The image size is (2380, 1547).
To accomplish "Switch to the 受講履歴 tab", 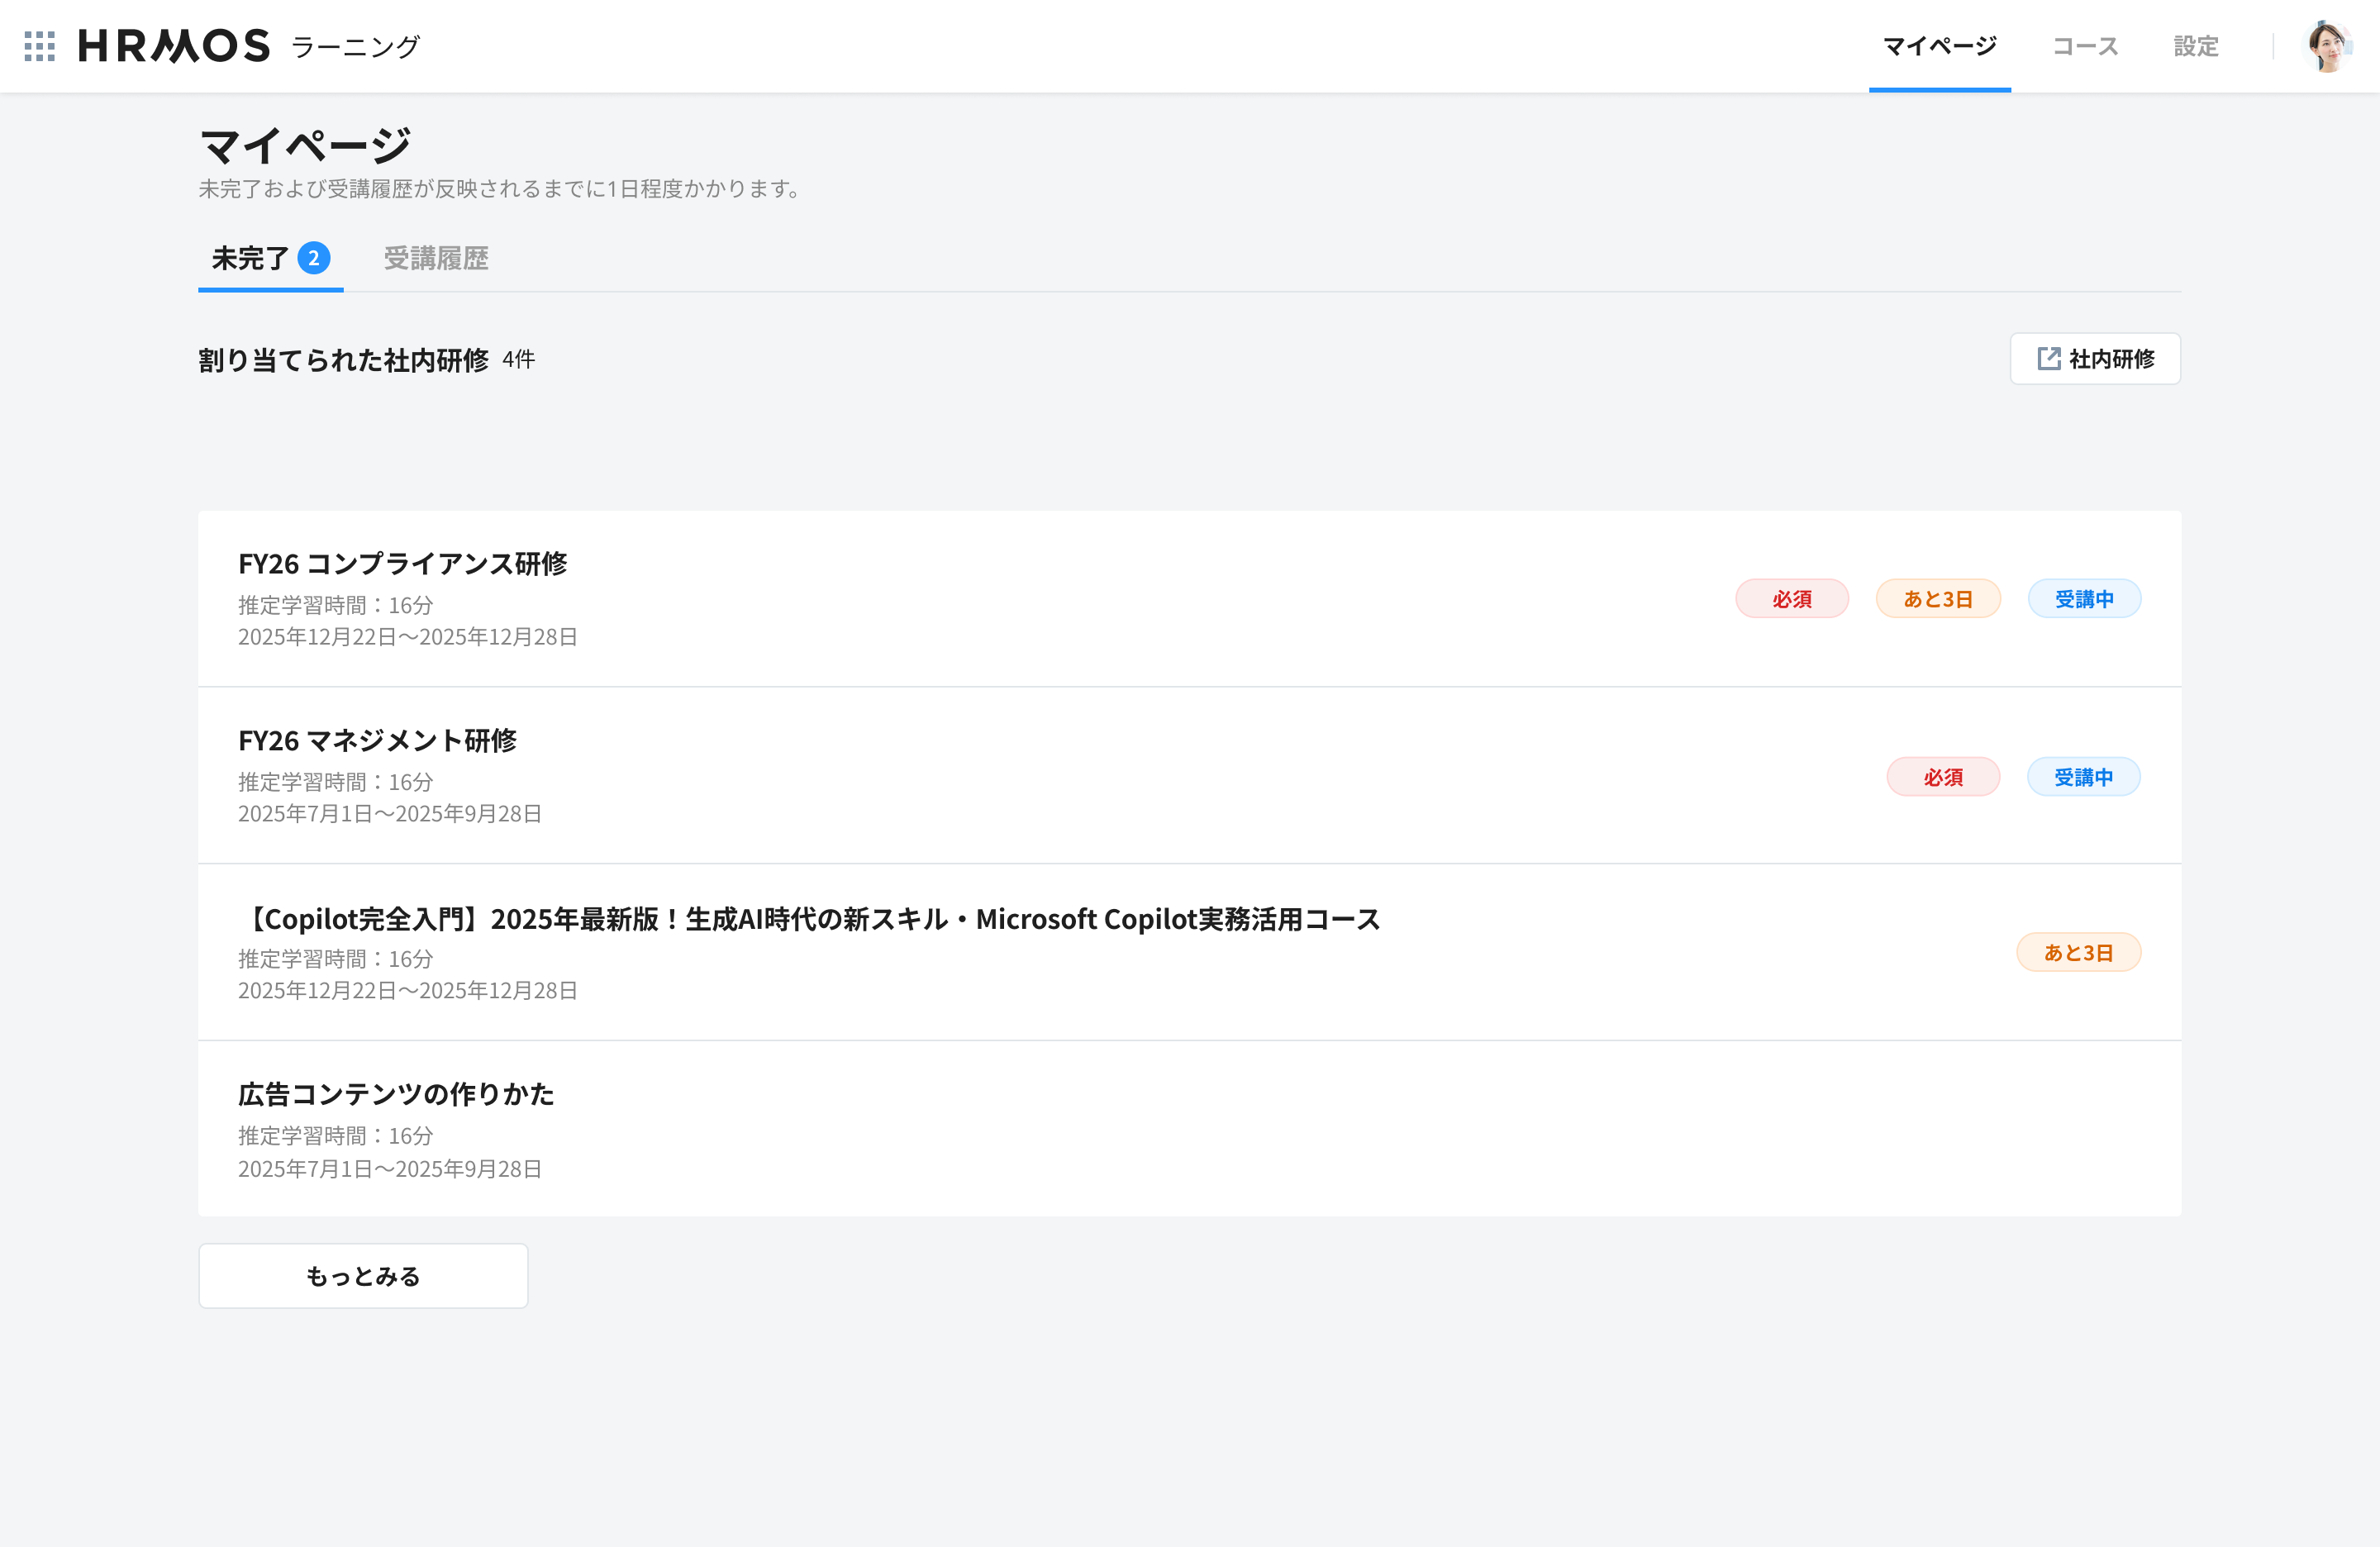I will pos(436,258).
